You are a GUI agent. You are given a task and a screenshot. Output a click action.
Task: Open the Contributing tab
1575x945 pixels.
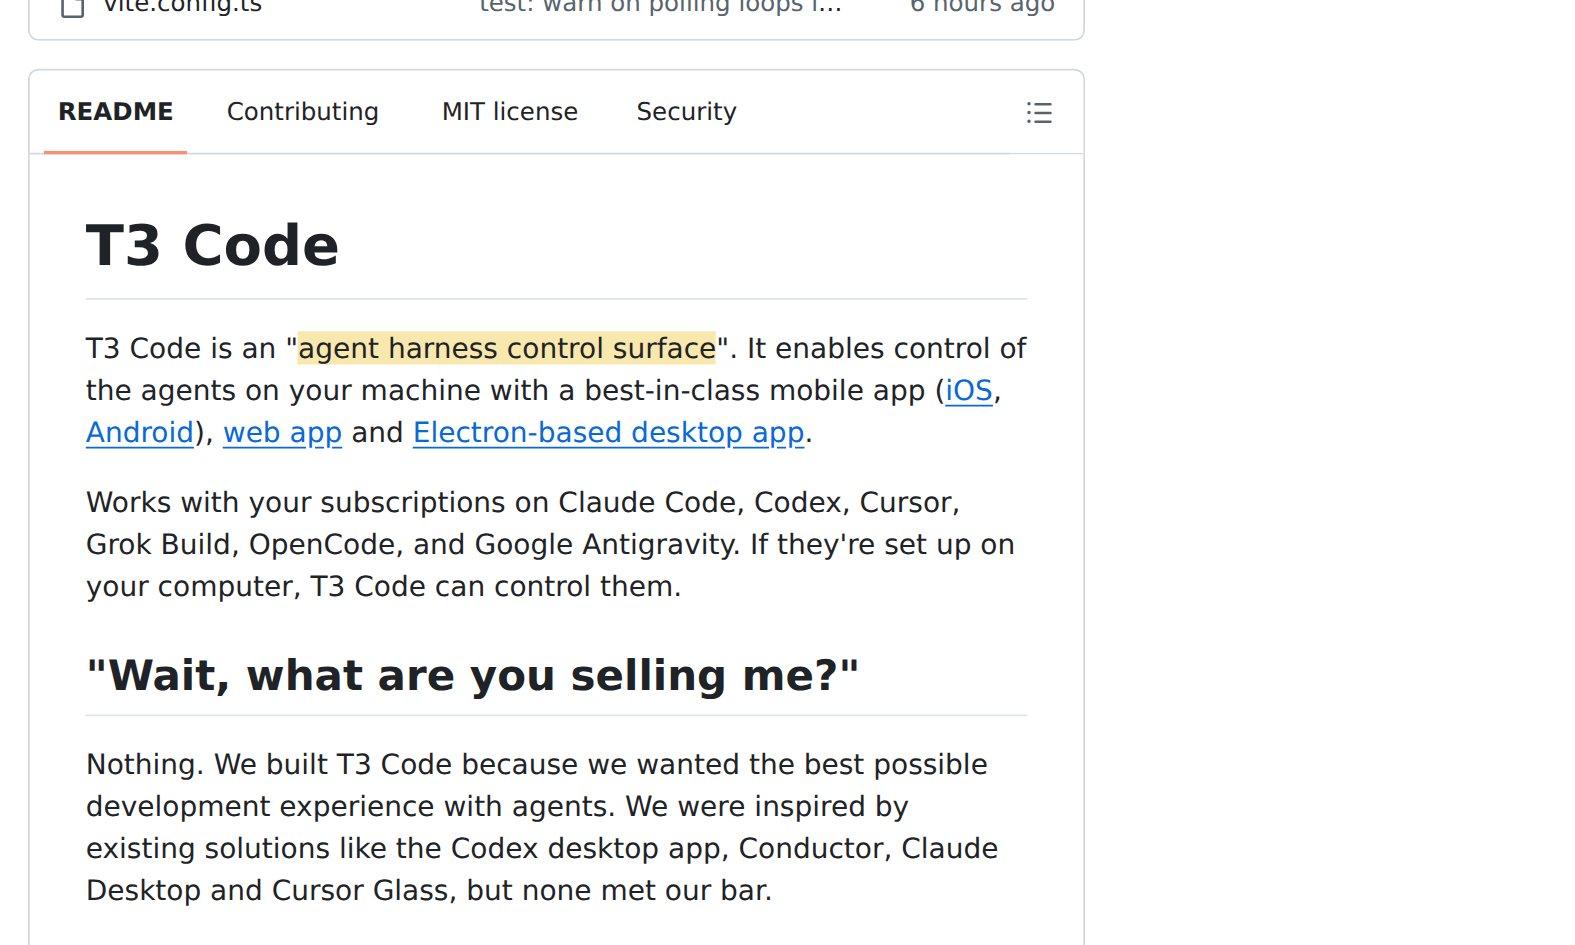click(303, 112)
